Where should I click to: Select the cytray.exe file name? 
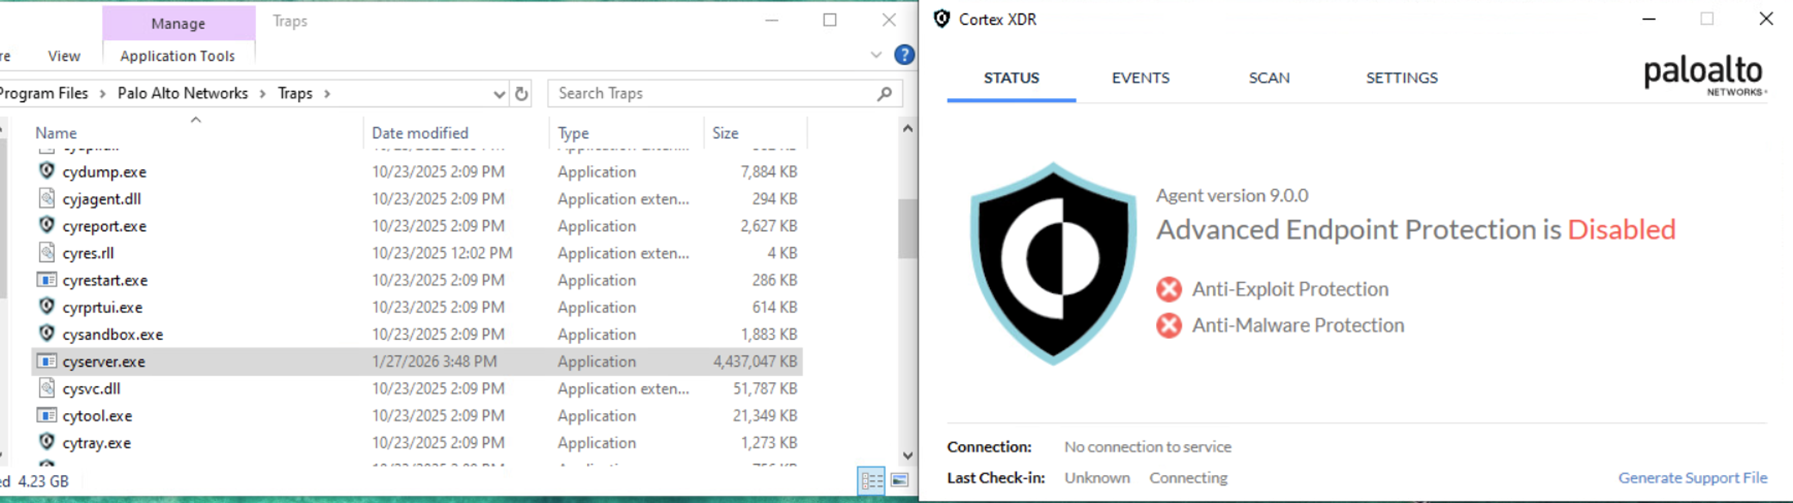(96, 442)
